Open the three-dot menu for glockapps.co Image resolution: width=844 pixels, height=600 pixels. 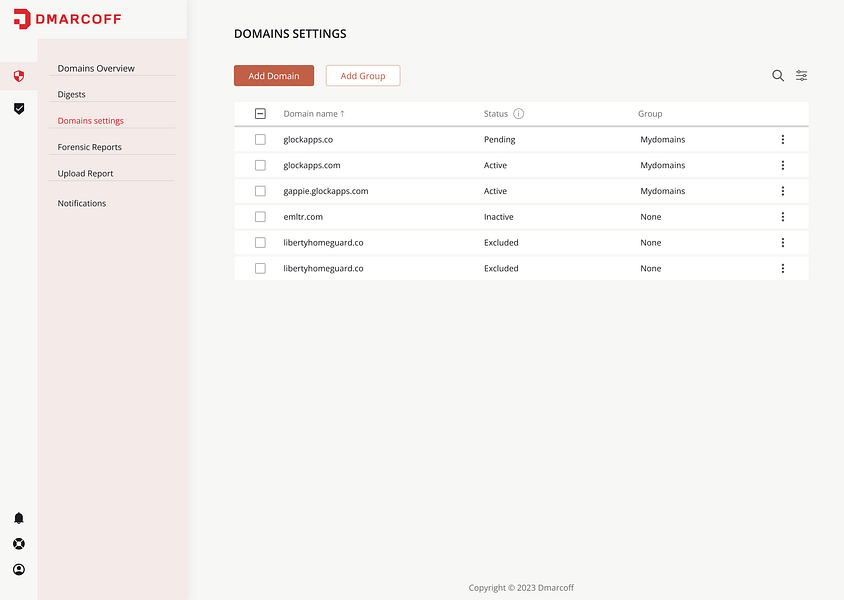[x=783, y=139]
